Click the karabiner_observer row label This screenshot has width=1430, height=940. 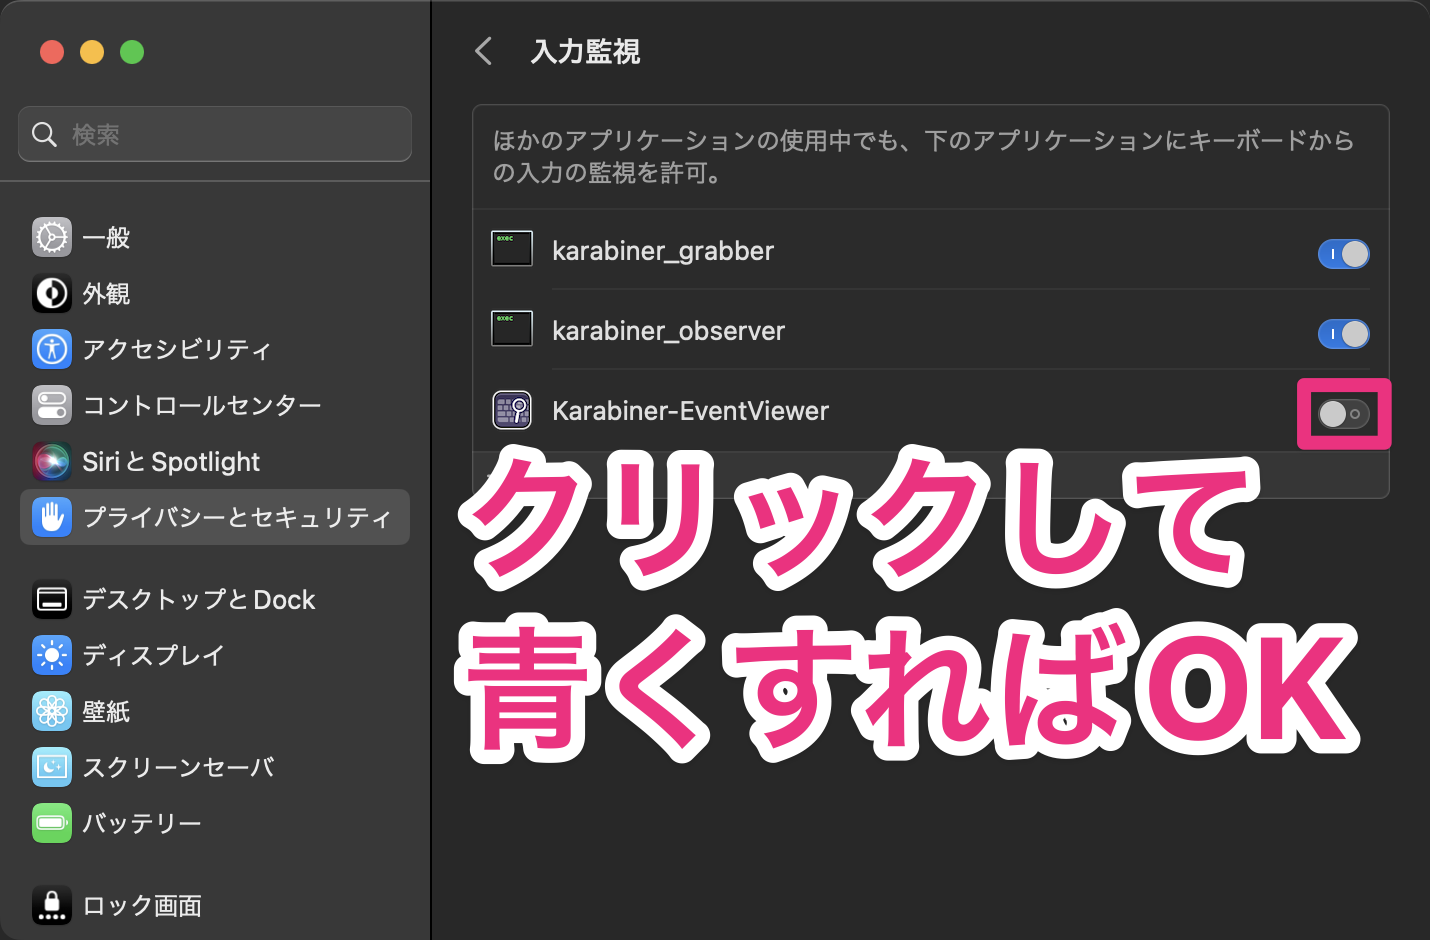[669, 331]
